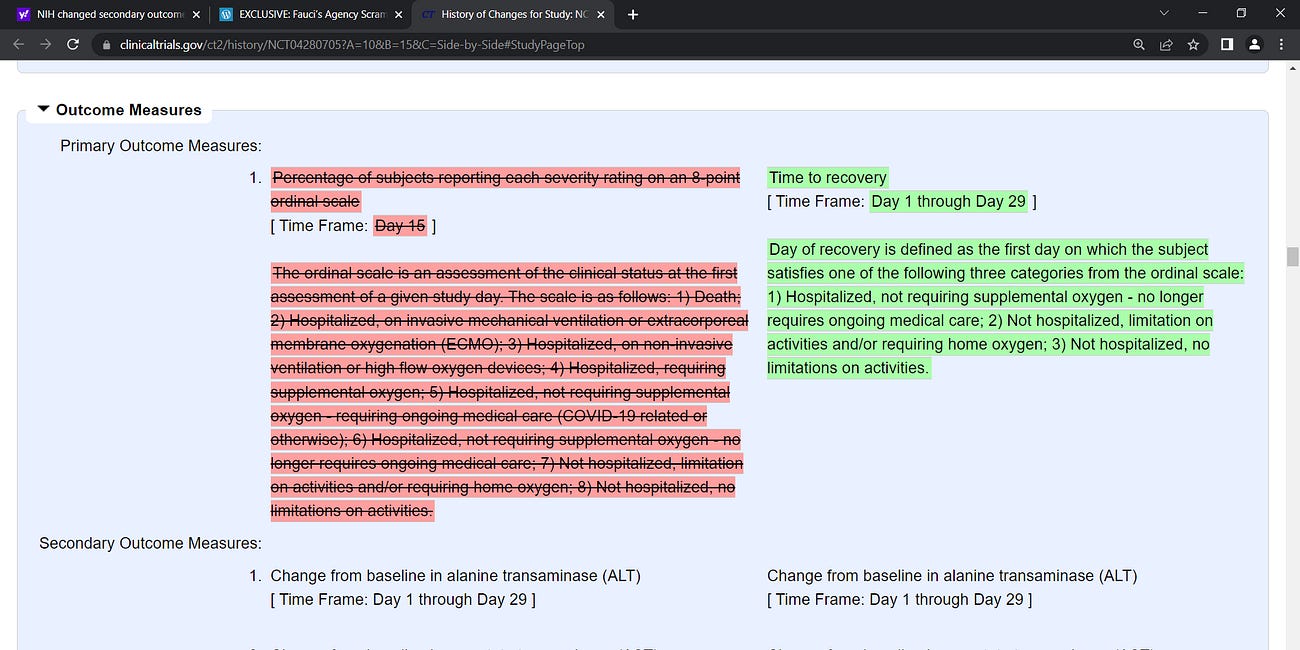Reload the ClinicalTrials.gov page
Image resolution: width=1300 pixels, height=650 pixels.
point(72,44)
